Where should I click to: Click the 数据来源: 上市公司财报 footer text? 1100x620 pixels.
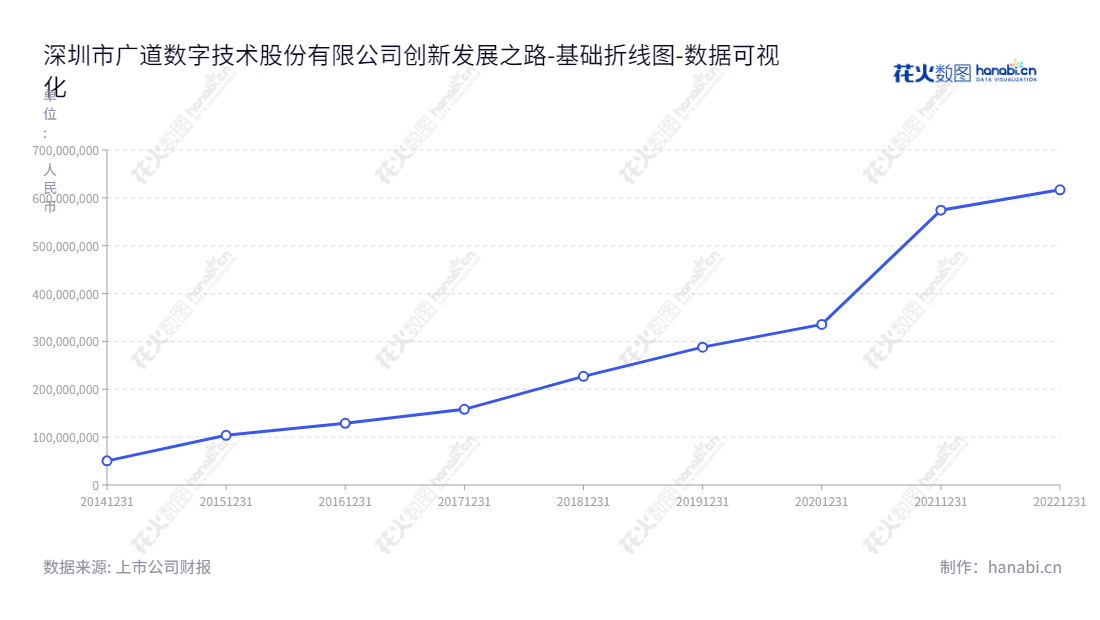(127, 567)
